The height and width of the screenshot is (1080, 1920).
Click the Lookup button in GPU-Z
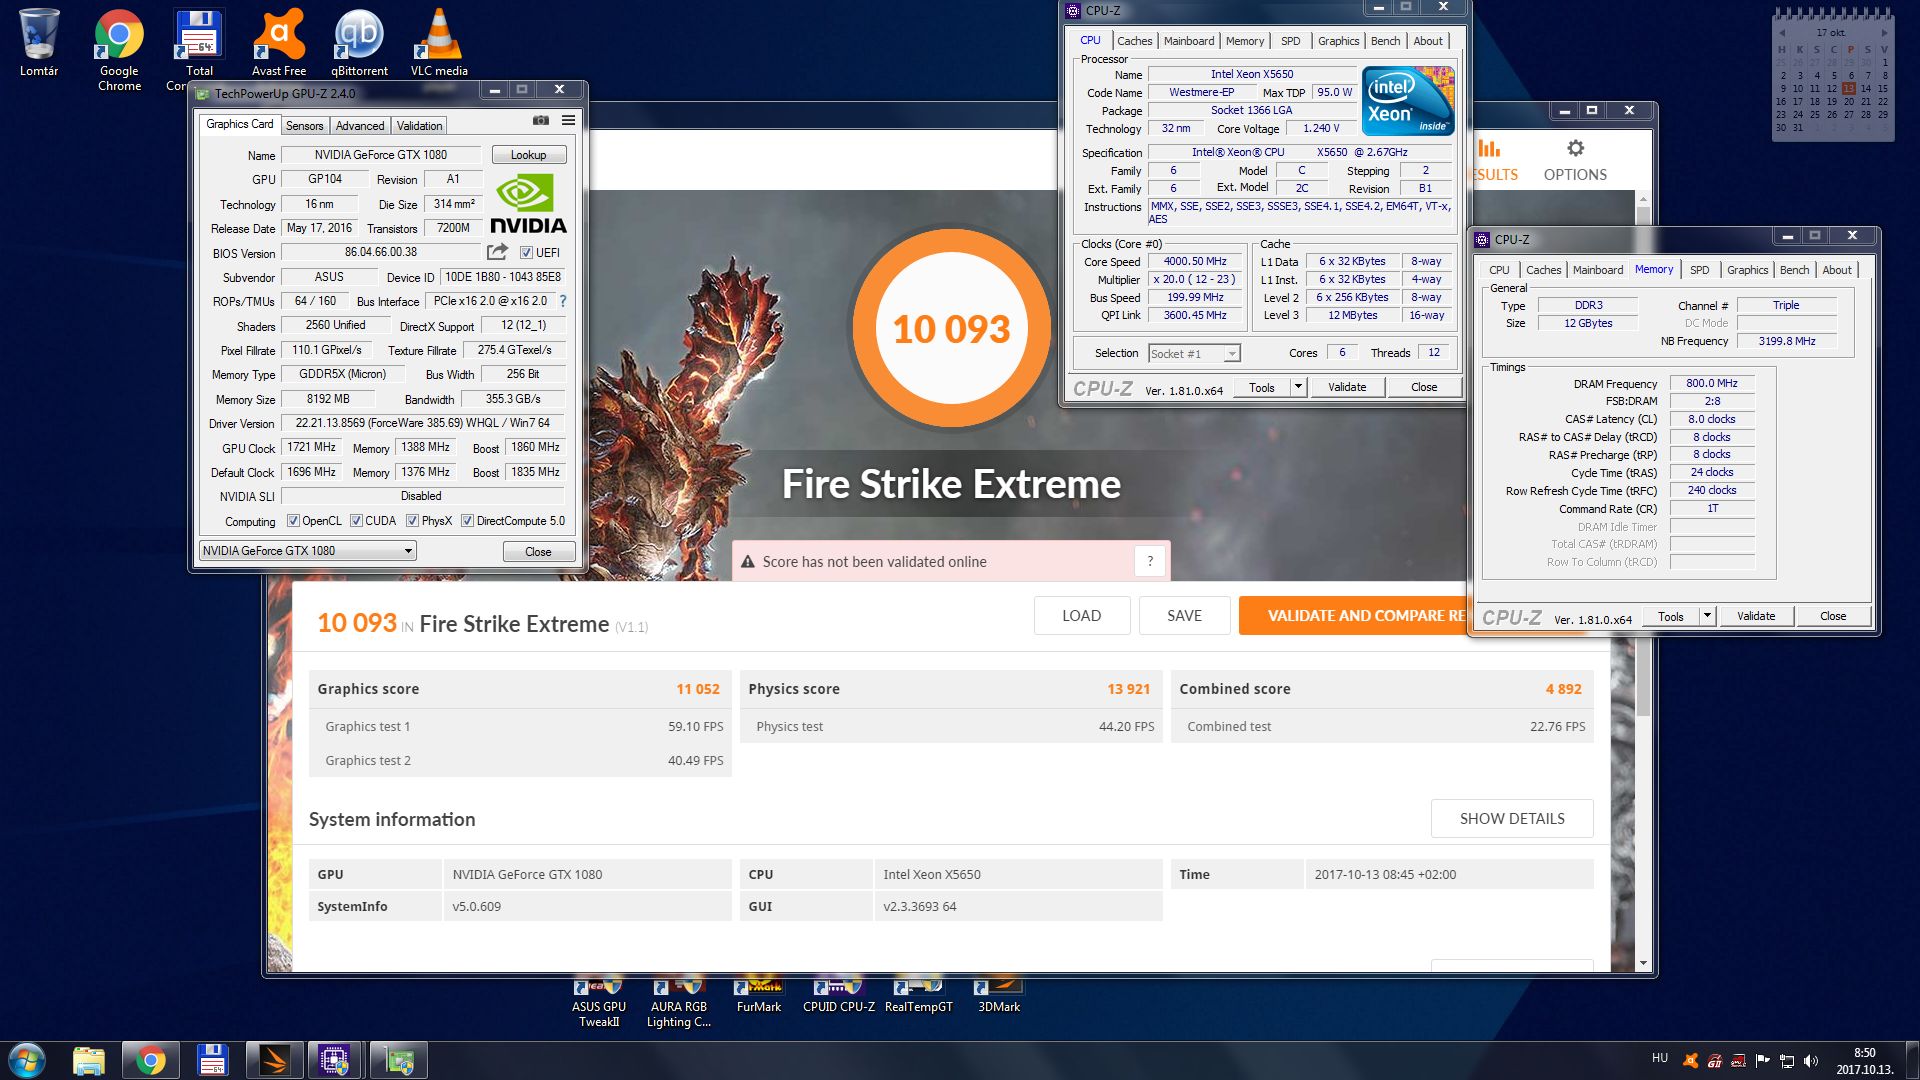(x=528, y=155)
